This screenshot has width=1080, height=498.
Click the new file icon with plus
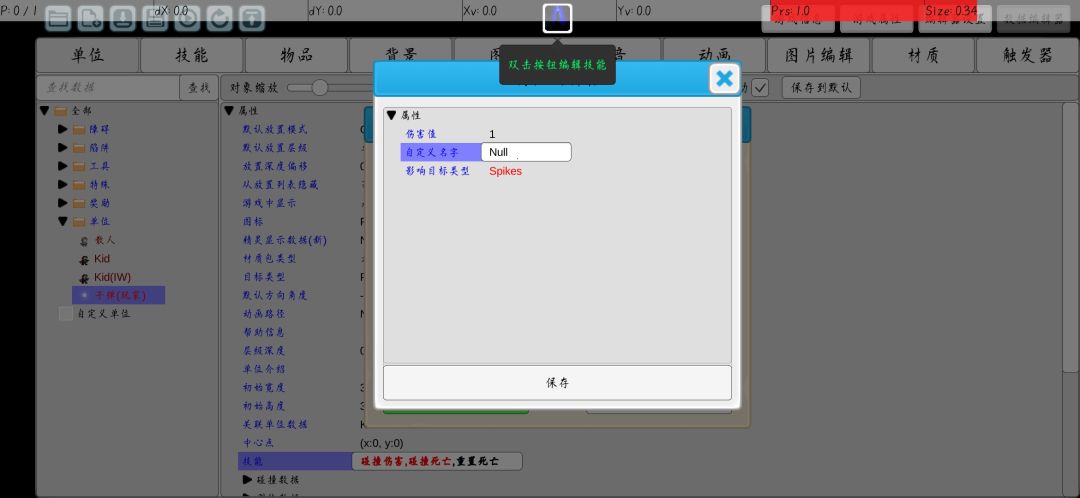(x=90, y=19)
